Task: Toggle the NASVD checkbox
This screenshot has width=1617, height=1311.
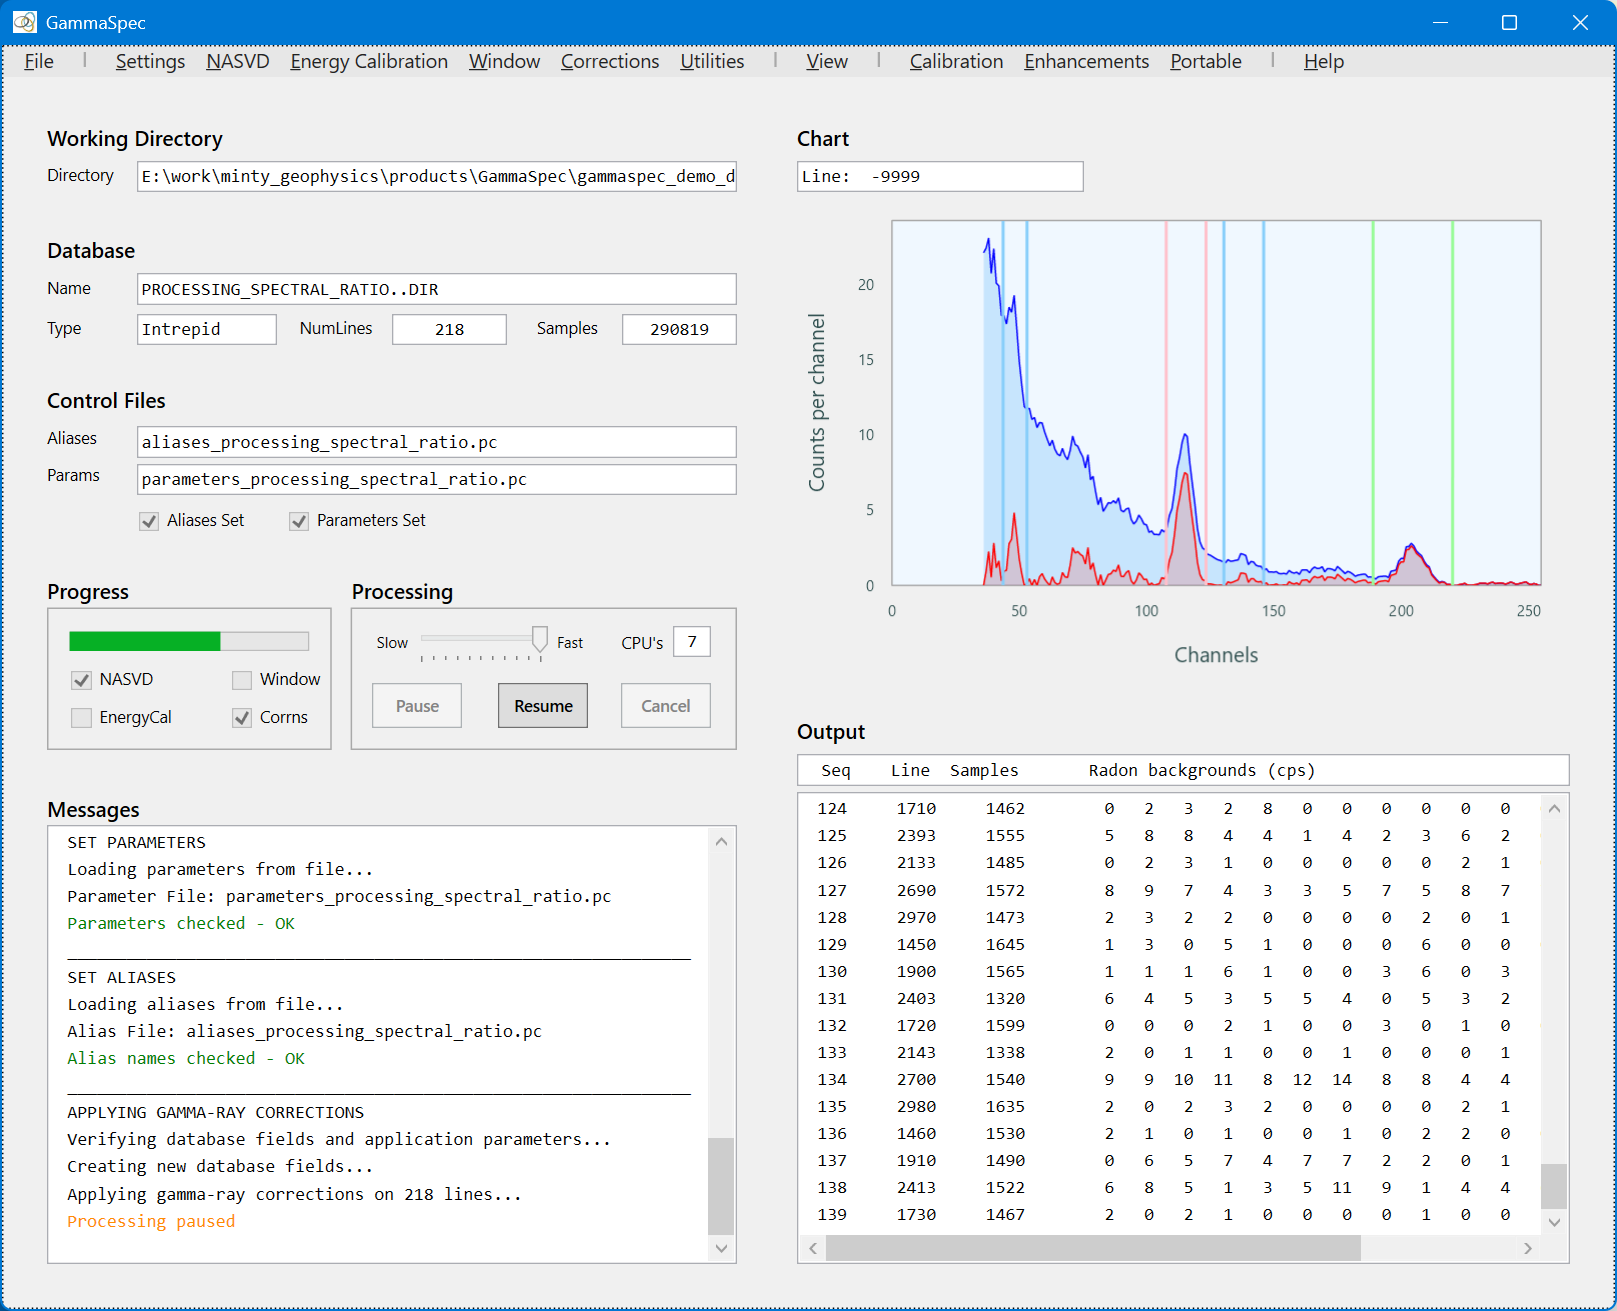Action: 82,680
